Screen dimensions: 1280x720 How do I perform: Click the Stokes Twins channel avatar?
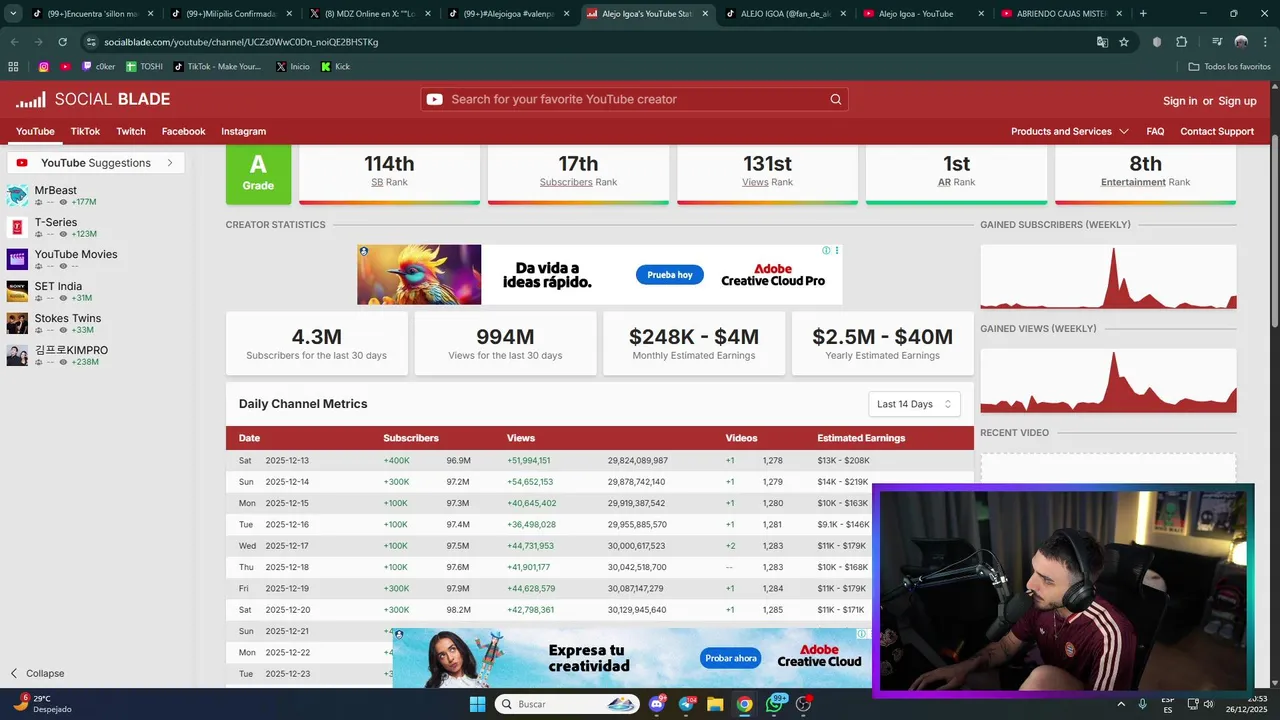click(x=17, y=323)
